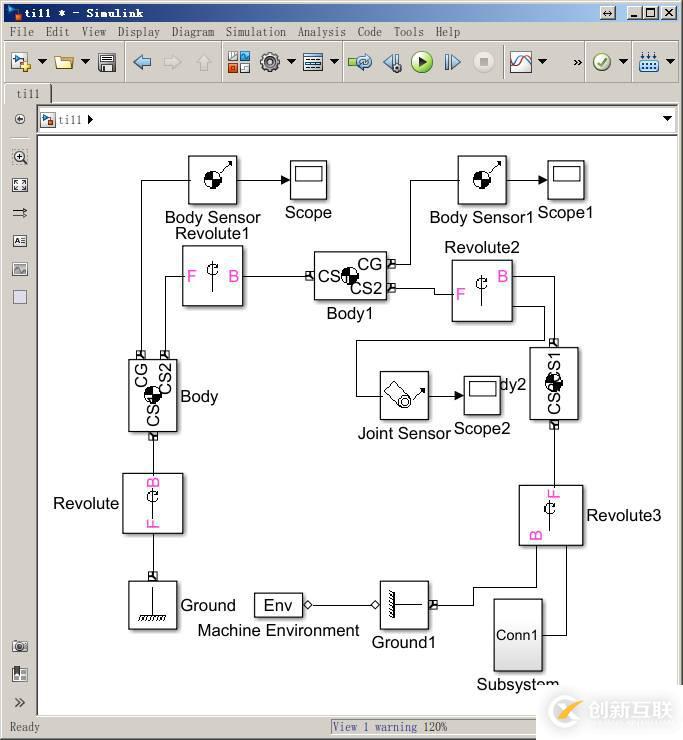Open the Analysis menu
Viewport: 683px width, 740px height.
[x=322, y=32]
